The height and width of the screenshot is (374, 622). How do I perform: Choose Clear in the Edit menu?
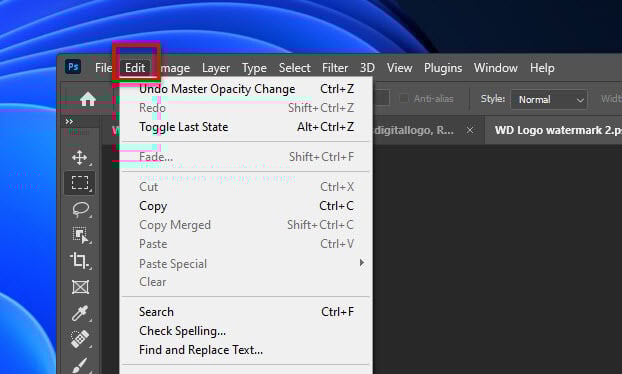(x=246, y=282)
